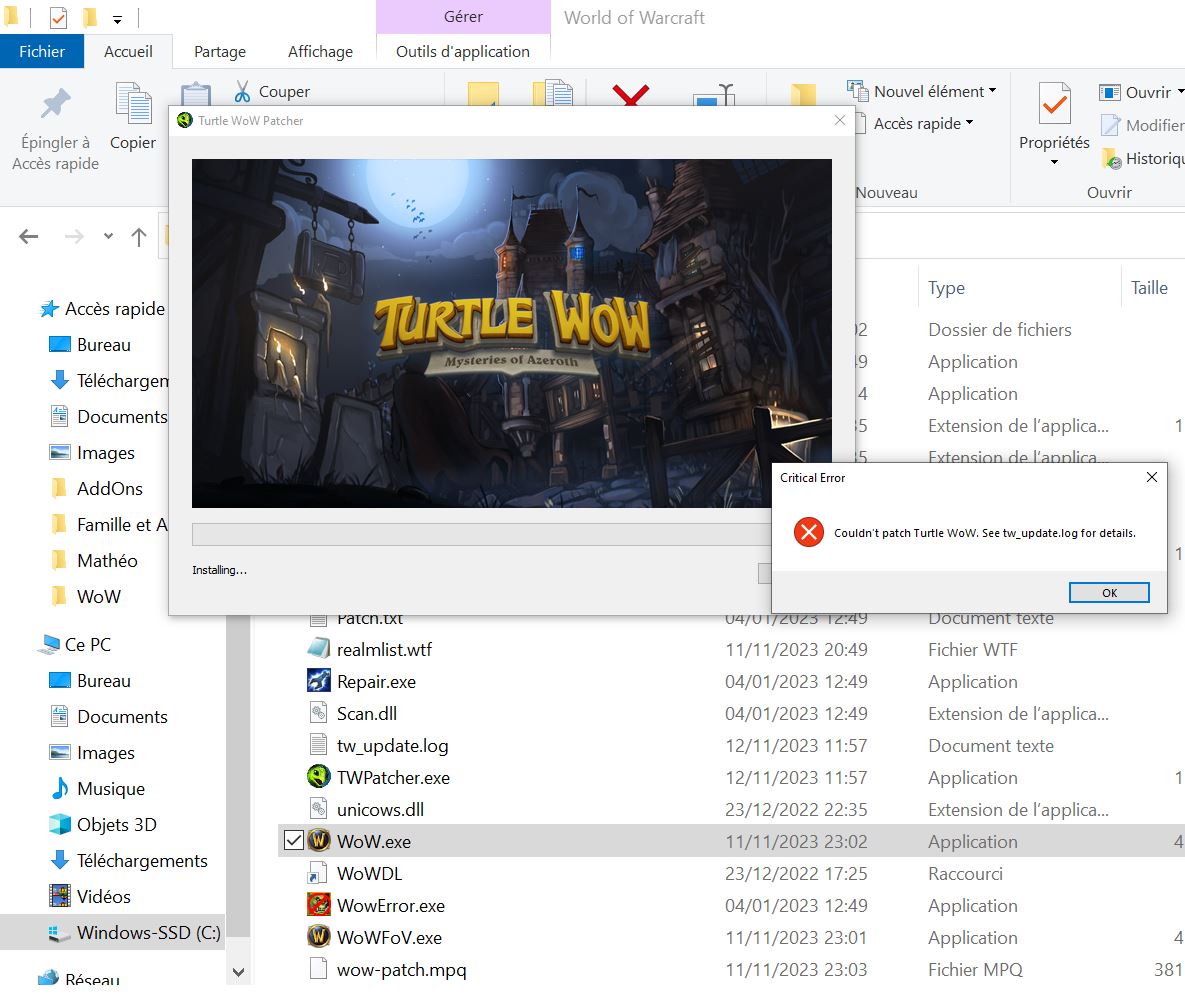Click the navigation pane scroll down arrow
This screenshot has width=1185, height=994.
tap(238, 972)
